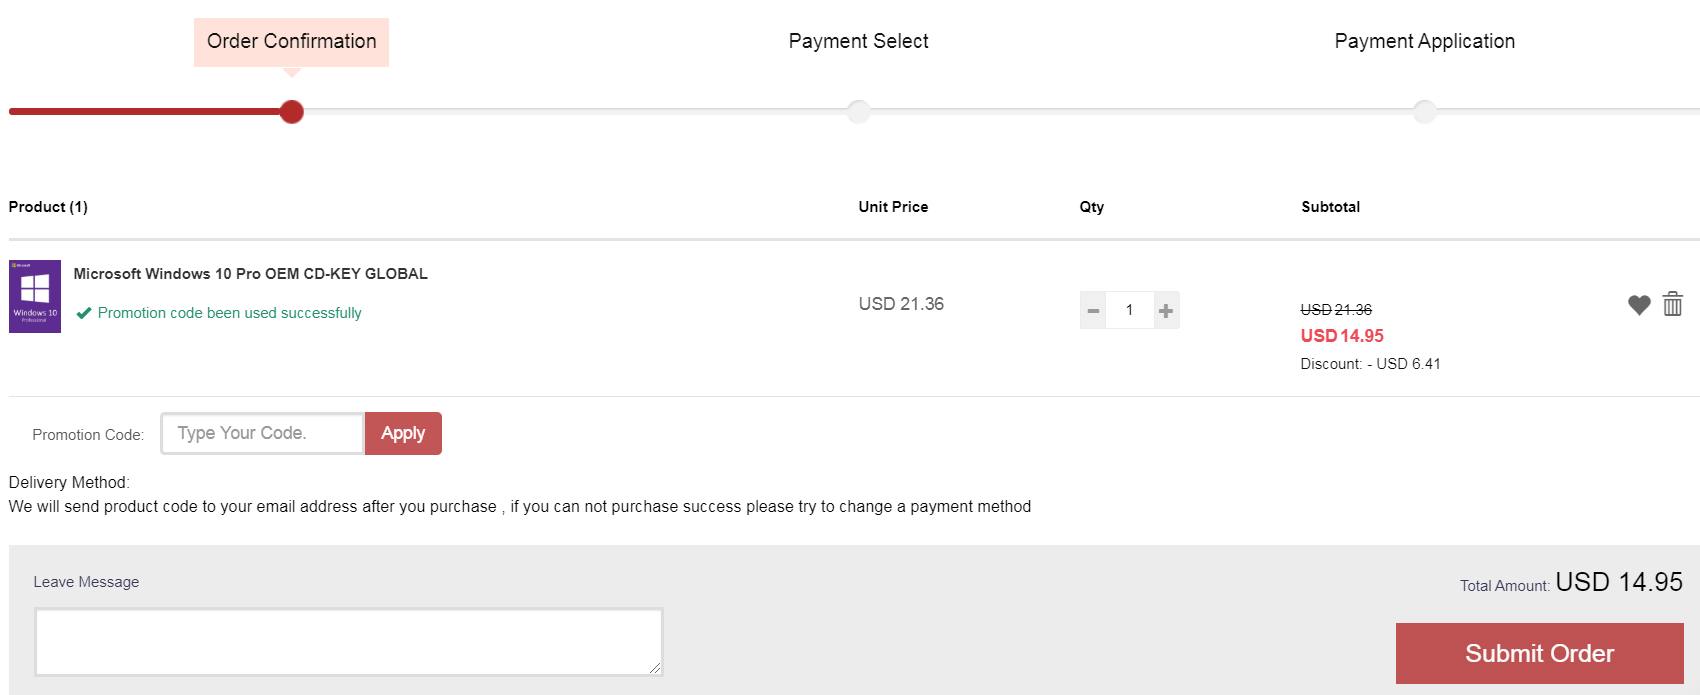Click the green promotion success checkmark

click(x=84, y=313)
